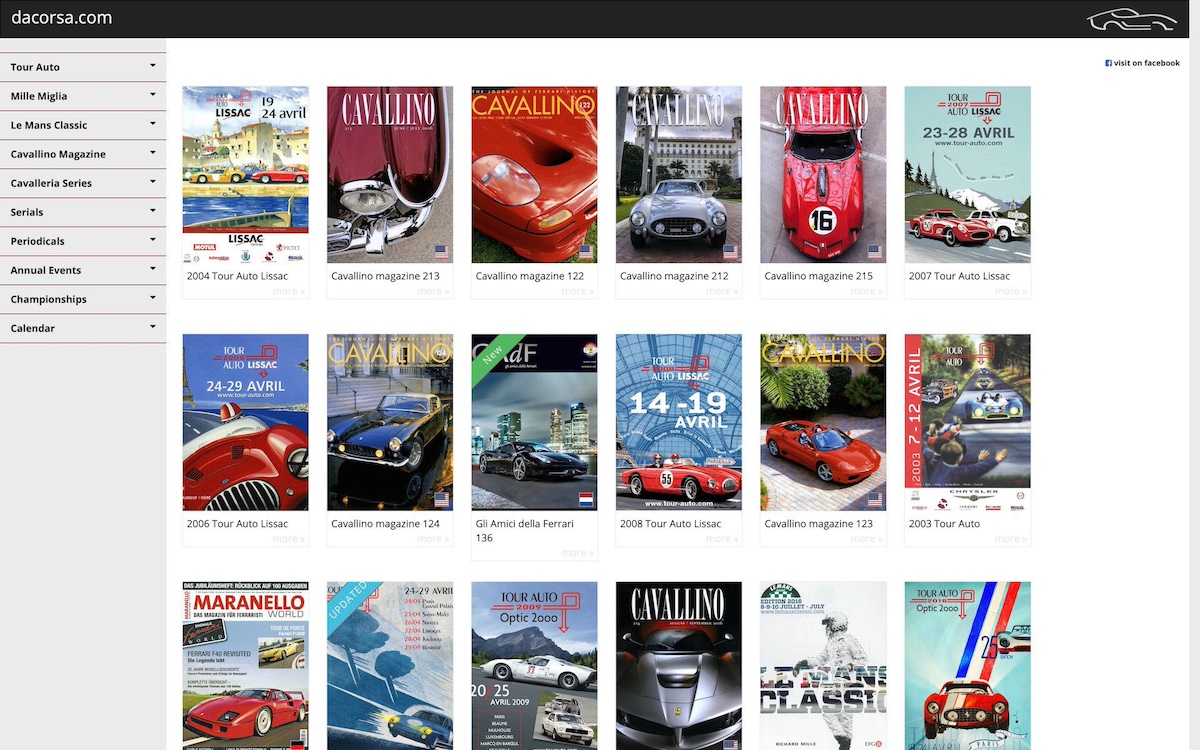Click the Facebook icon near visit on facebook
The image size is (1200, 750).
point(1108,63)
